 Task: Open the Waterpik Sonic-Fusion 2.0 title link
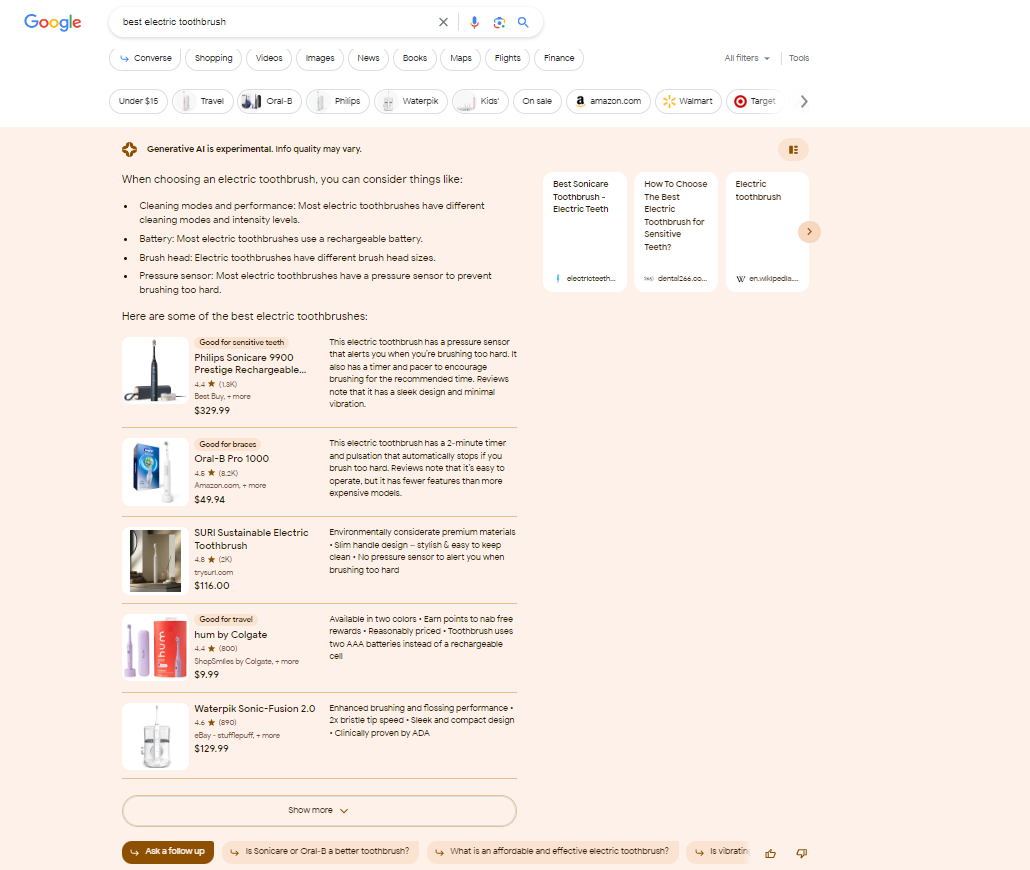(x=255, y=709)
